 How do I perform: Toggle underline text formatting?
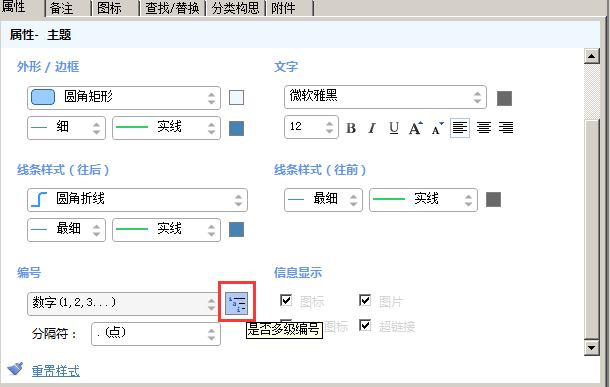point(394,128)
